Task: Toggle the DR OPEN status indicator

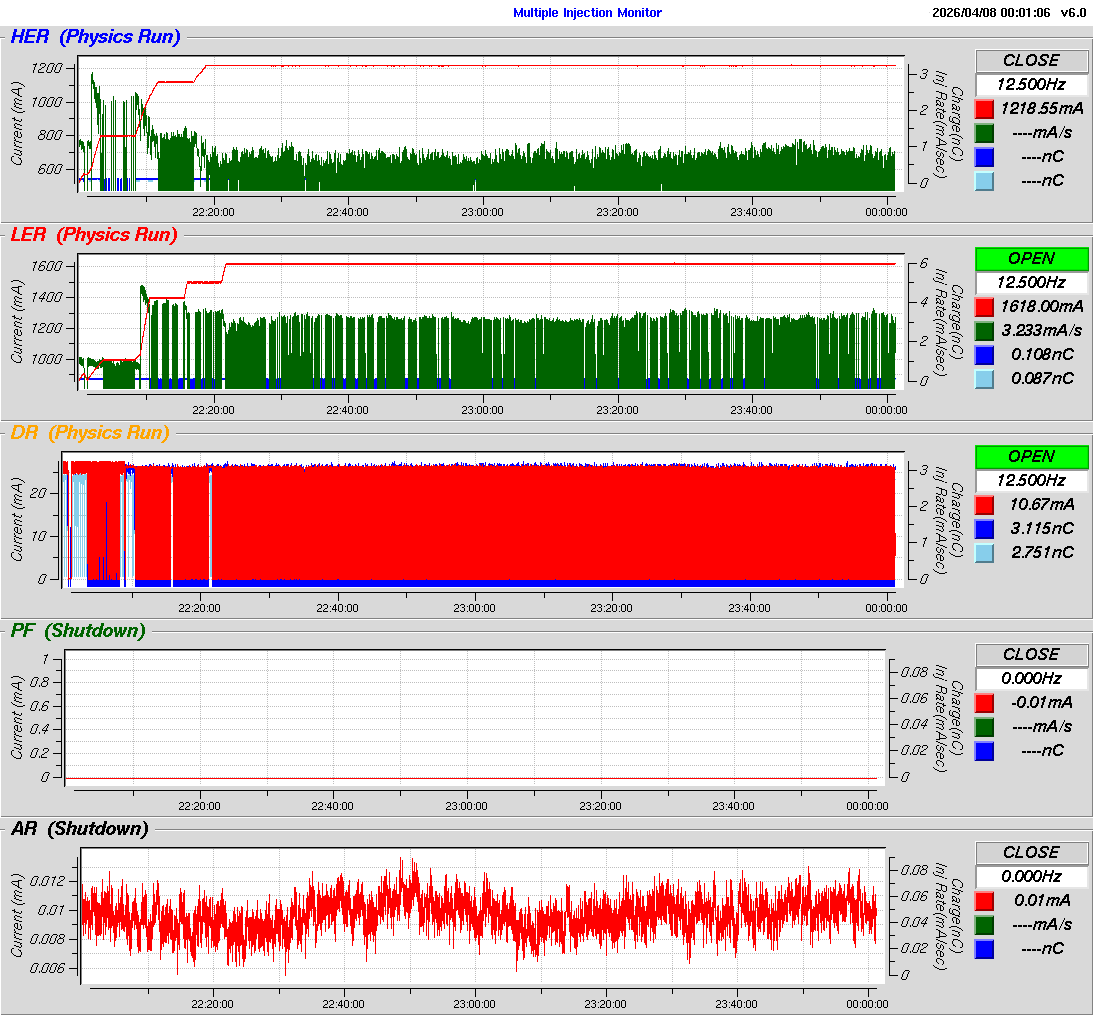Action: [1031, 456]
